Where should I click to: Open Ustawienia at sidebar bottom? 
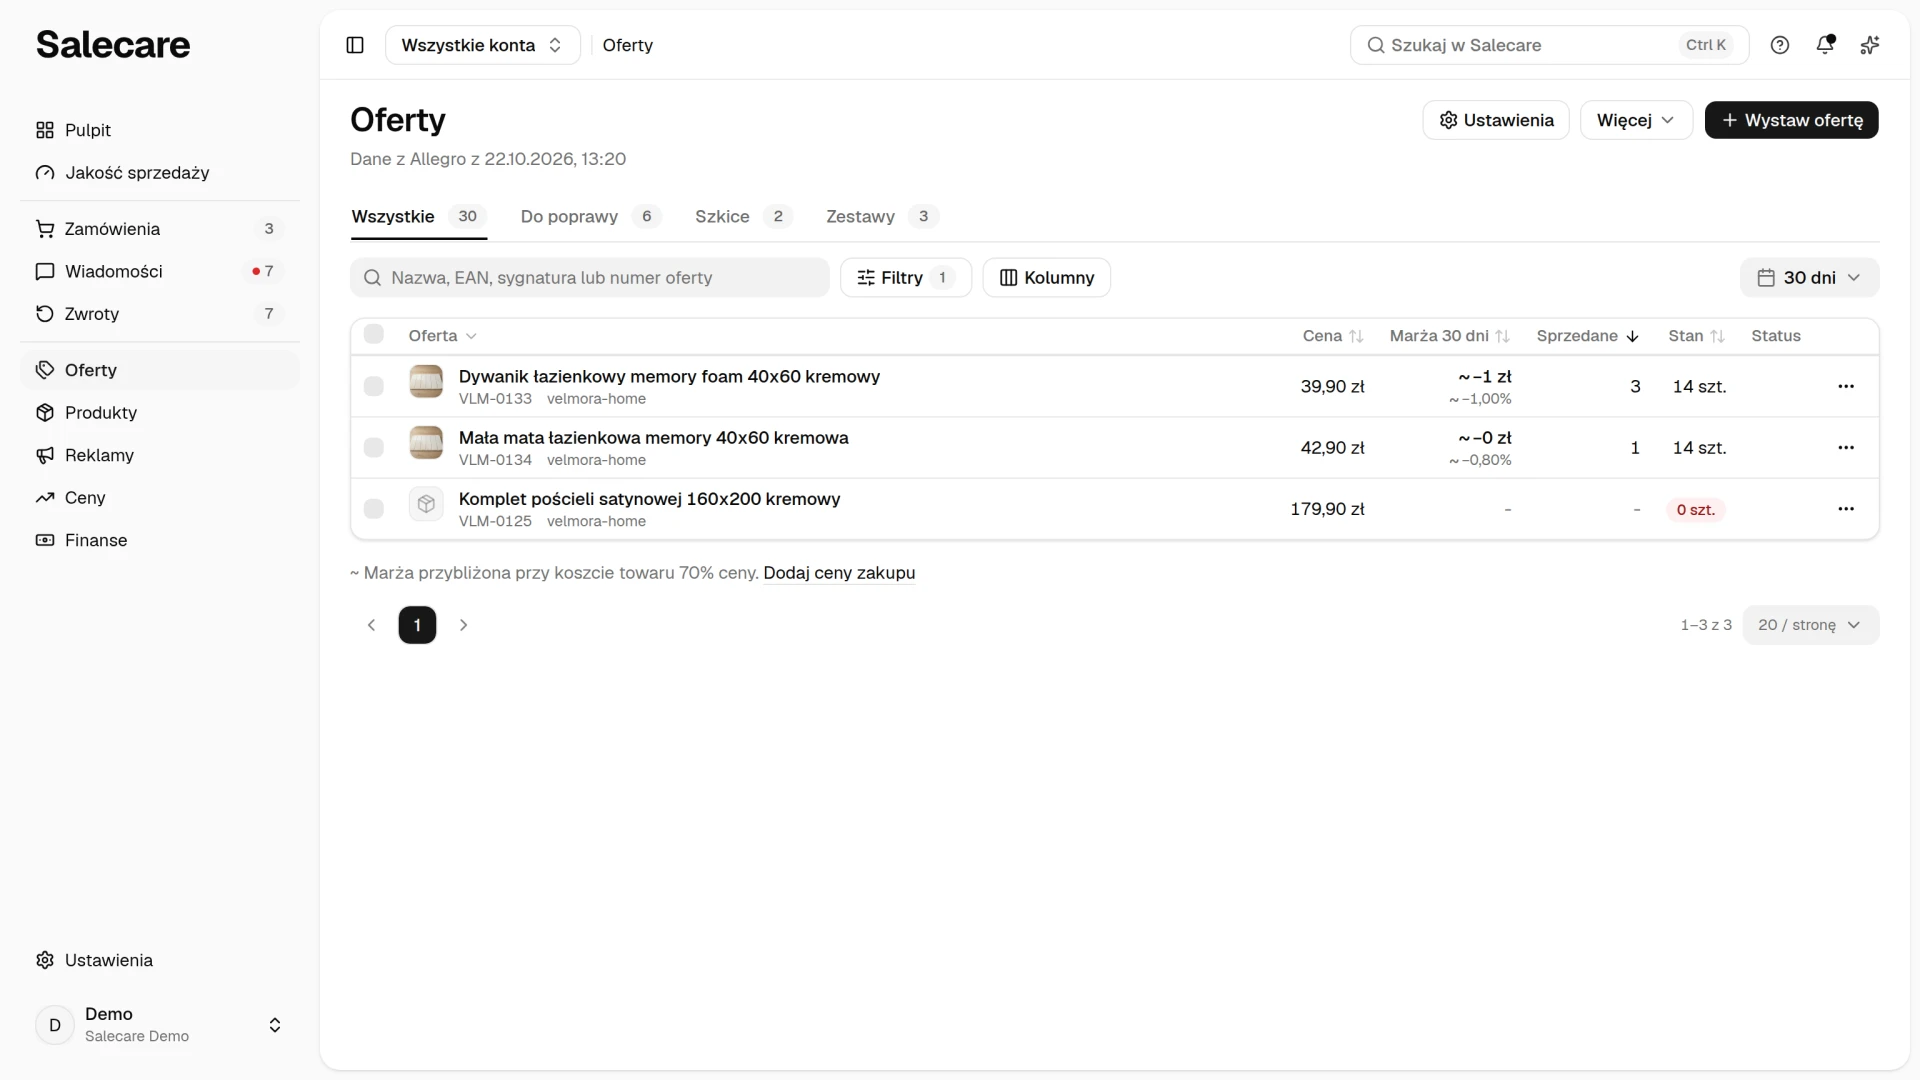click(160, 960)
